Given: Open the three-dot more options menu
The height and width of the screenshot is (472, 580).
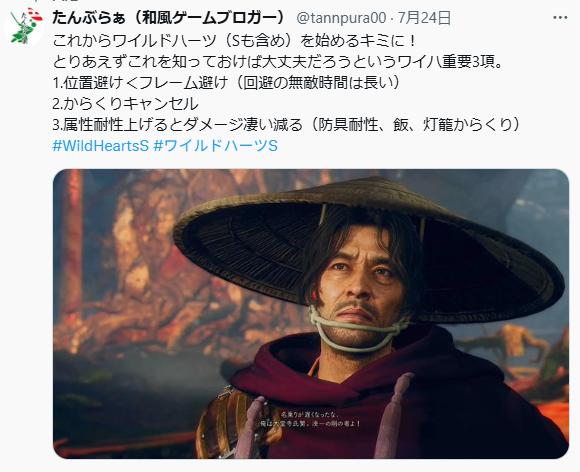Looking at the screenshot, I should (x=560, y=18).
